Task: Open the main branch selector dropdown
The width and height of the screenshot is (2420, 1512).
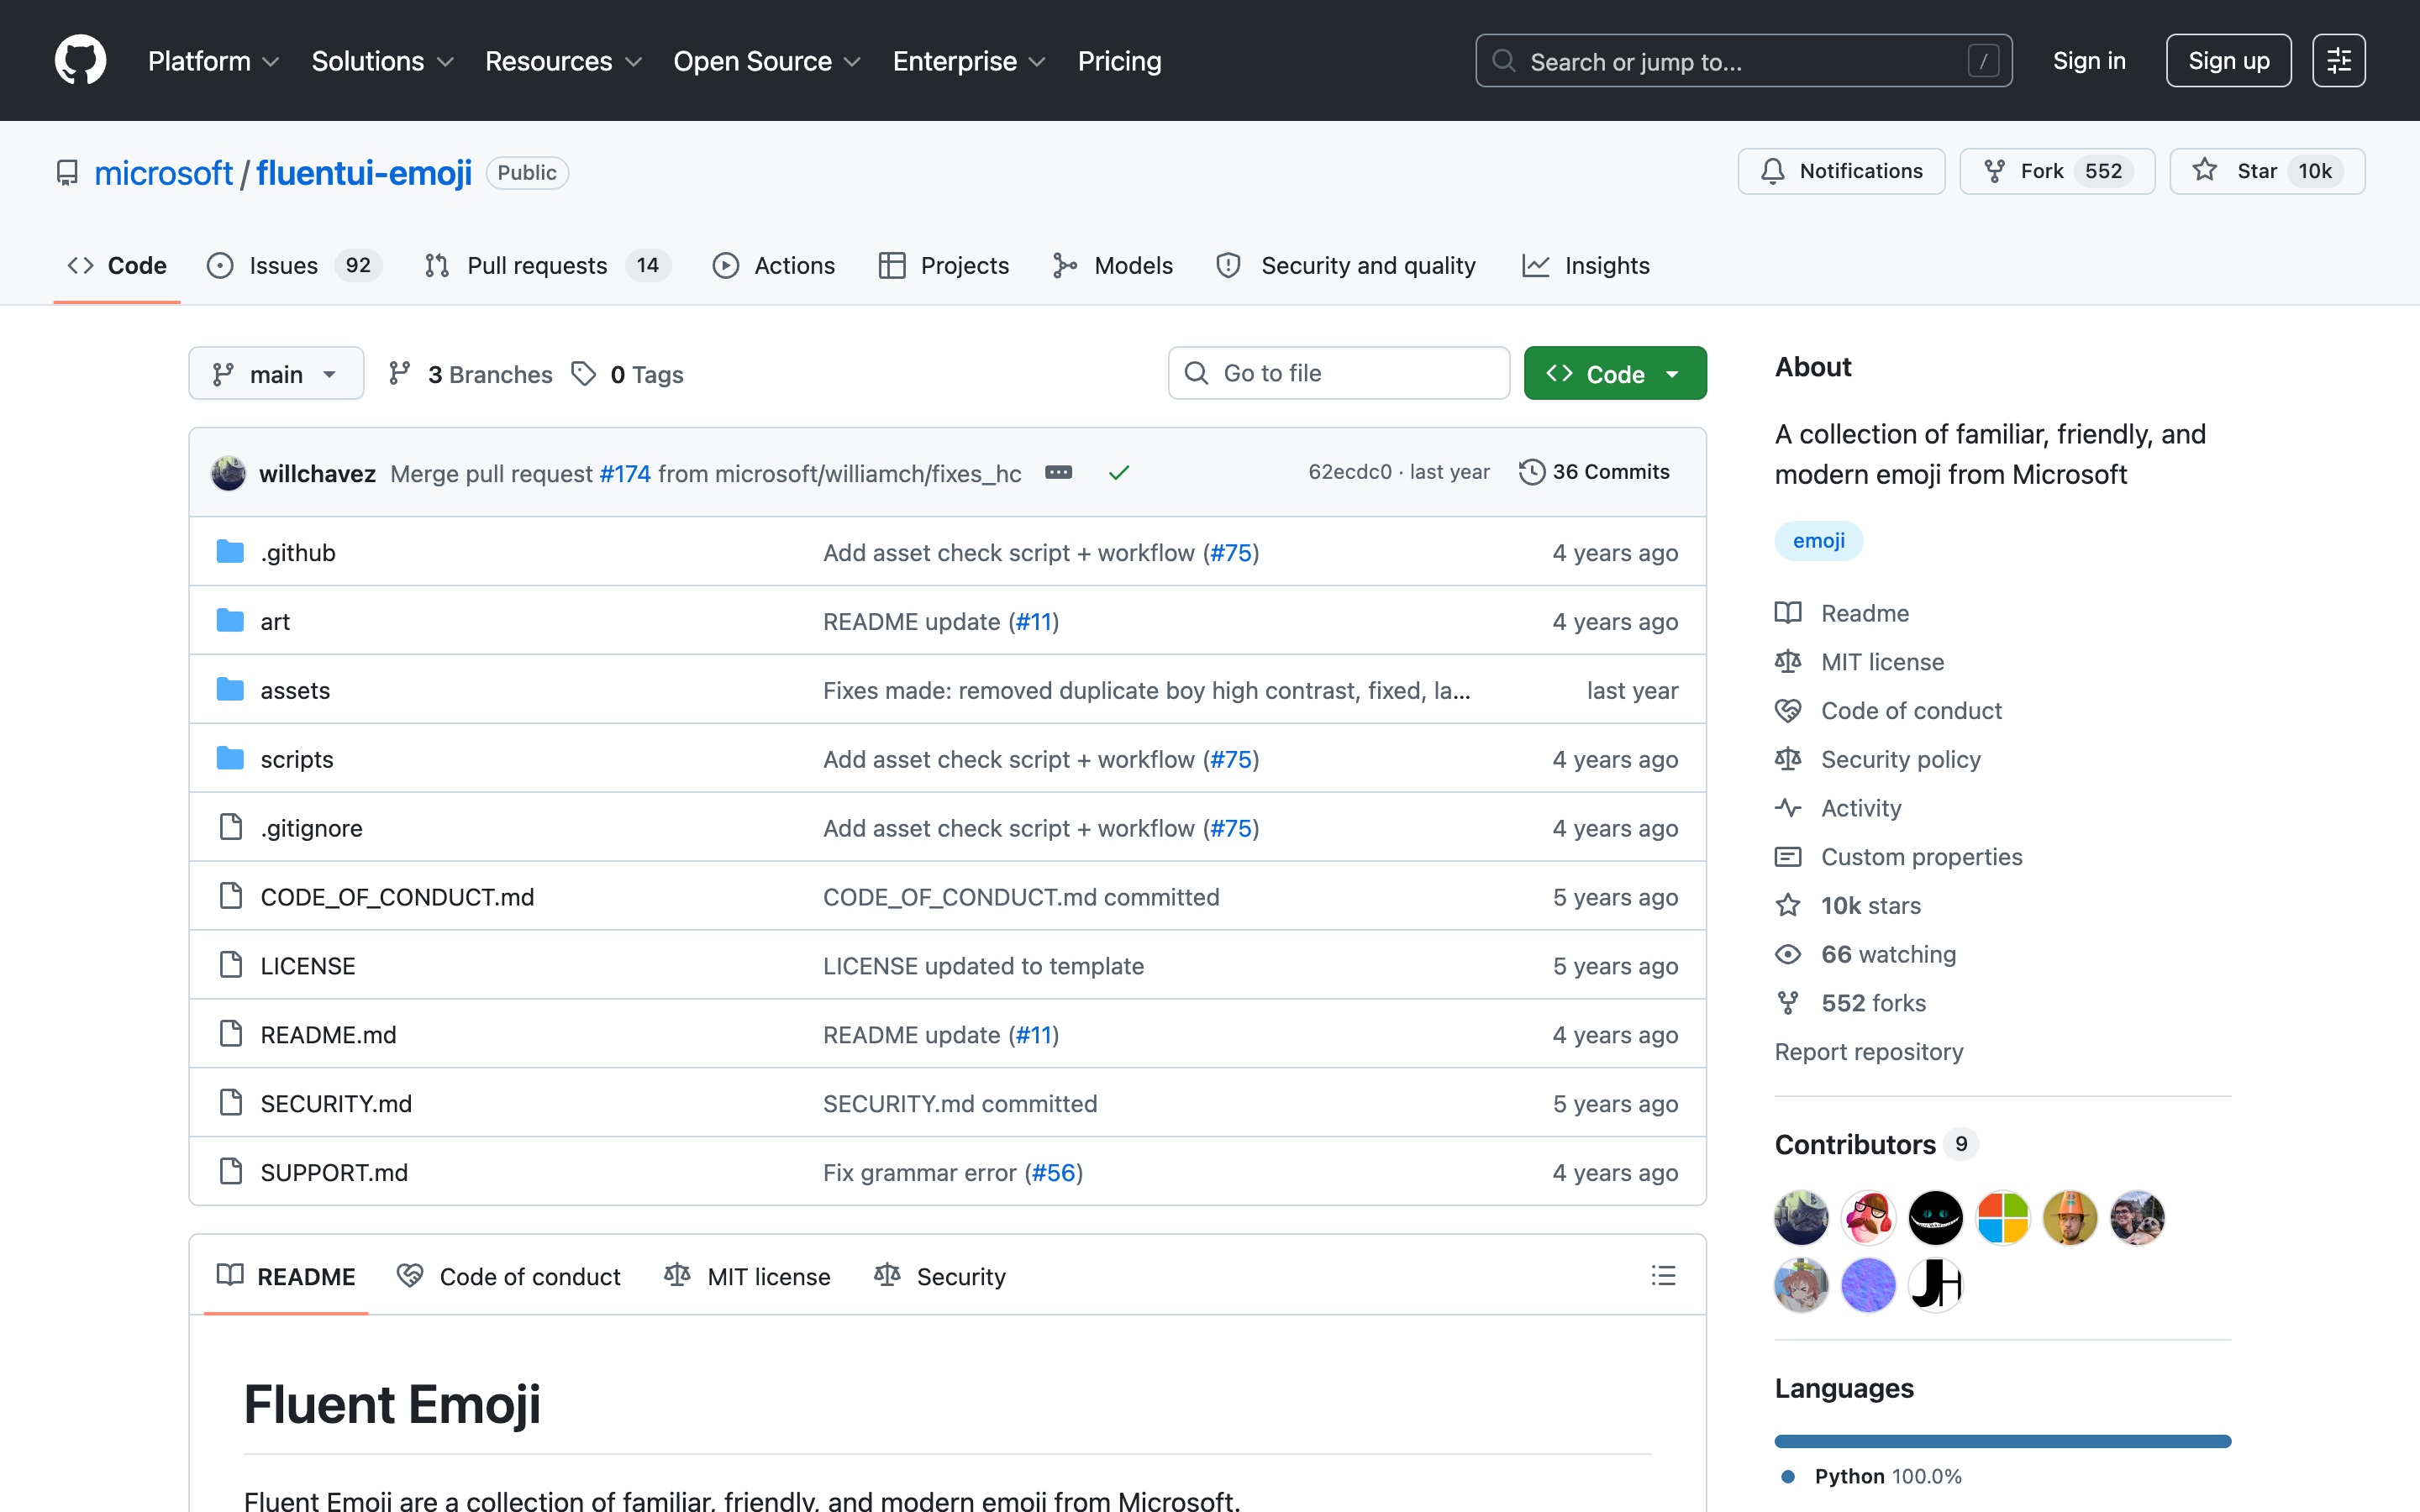Action: tap(276, 373)
